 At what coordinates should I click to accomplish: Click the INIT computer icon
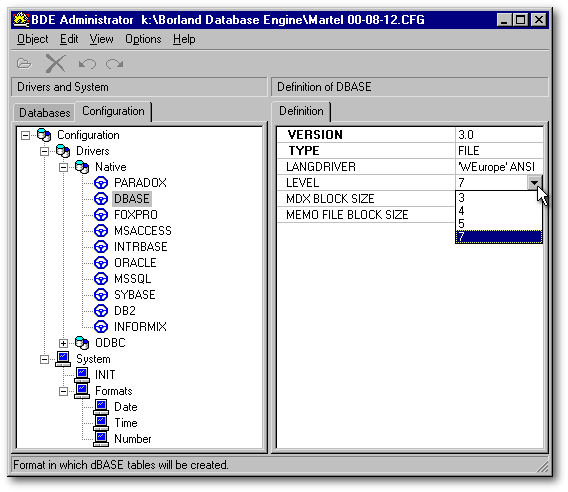[82, 375]
